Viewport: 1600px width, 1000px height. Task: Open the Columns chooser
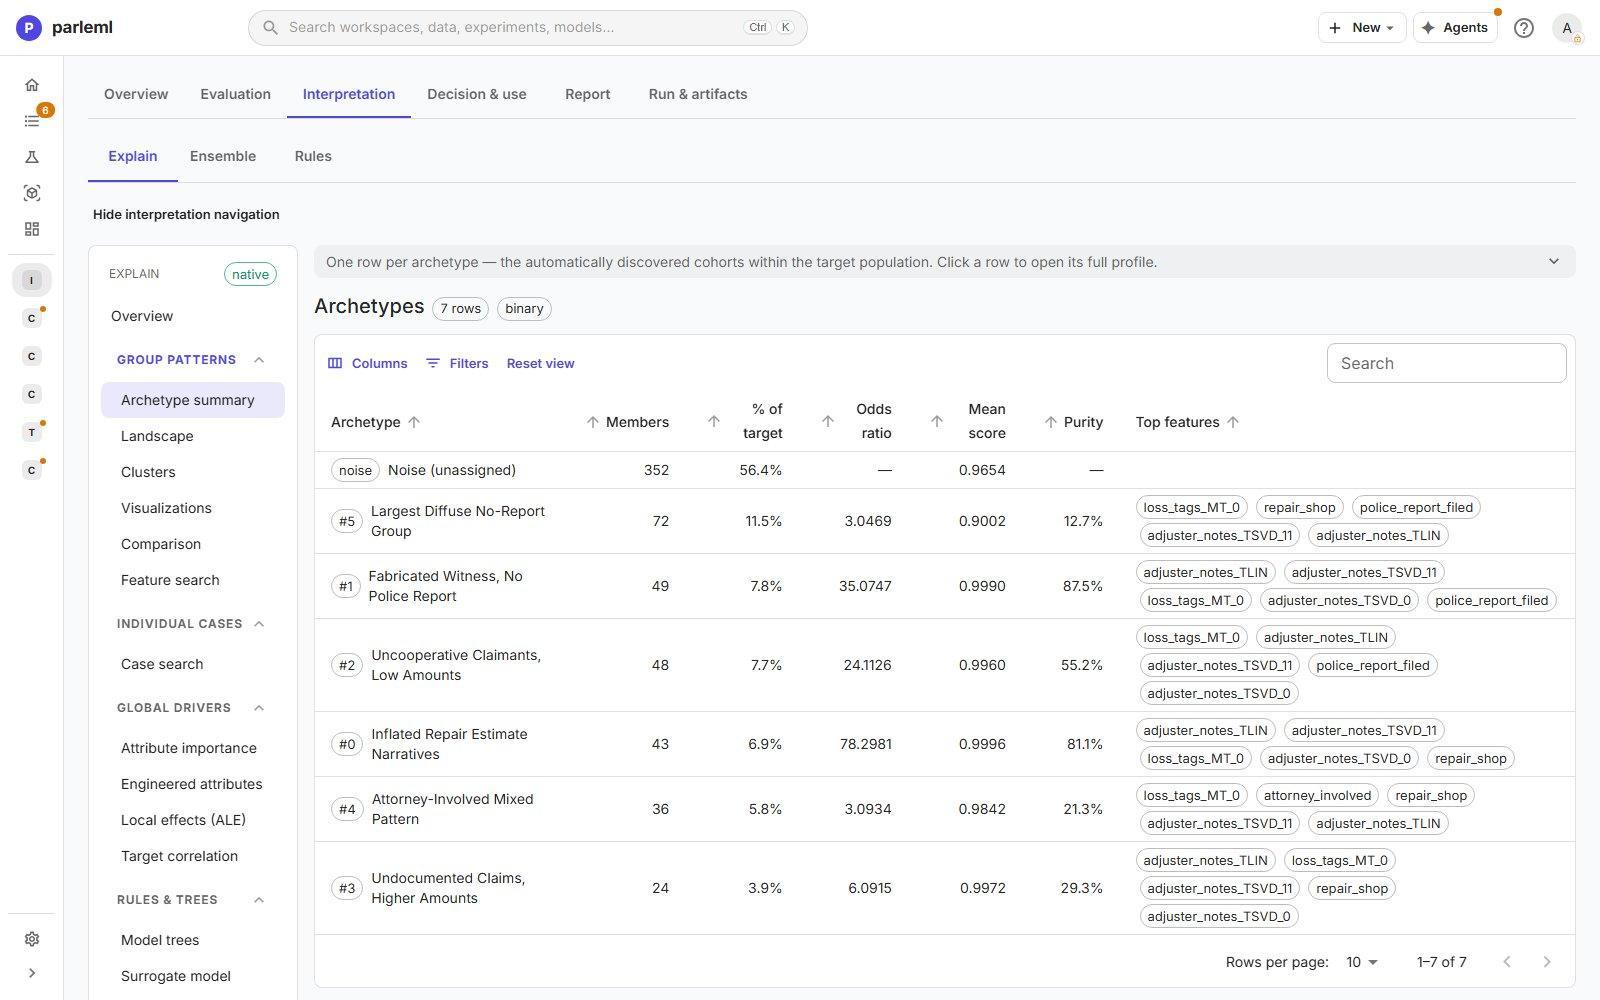[x=368, y=363]
